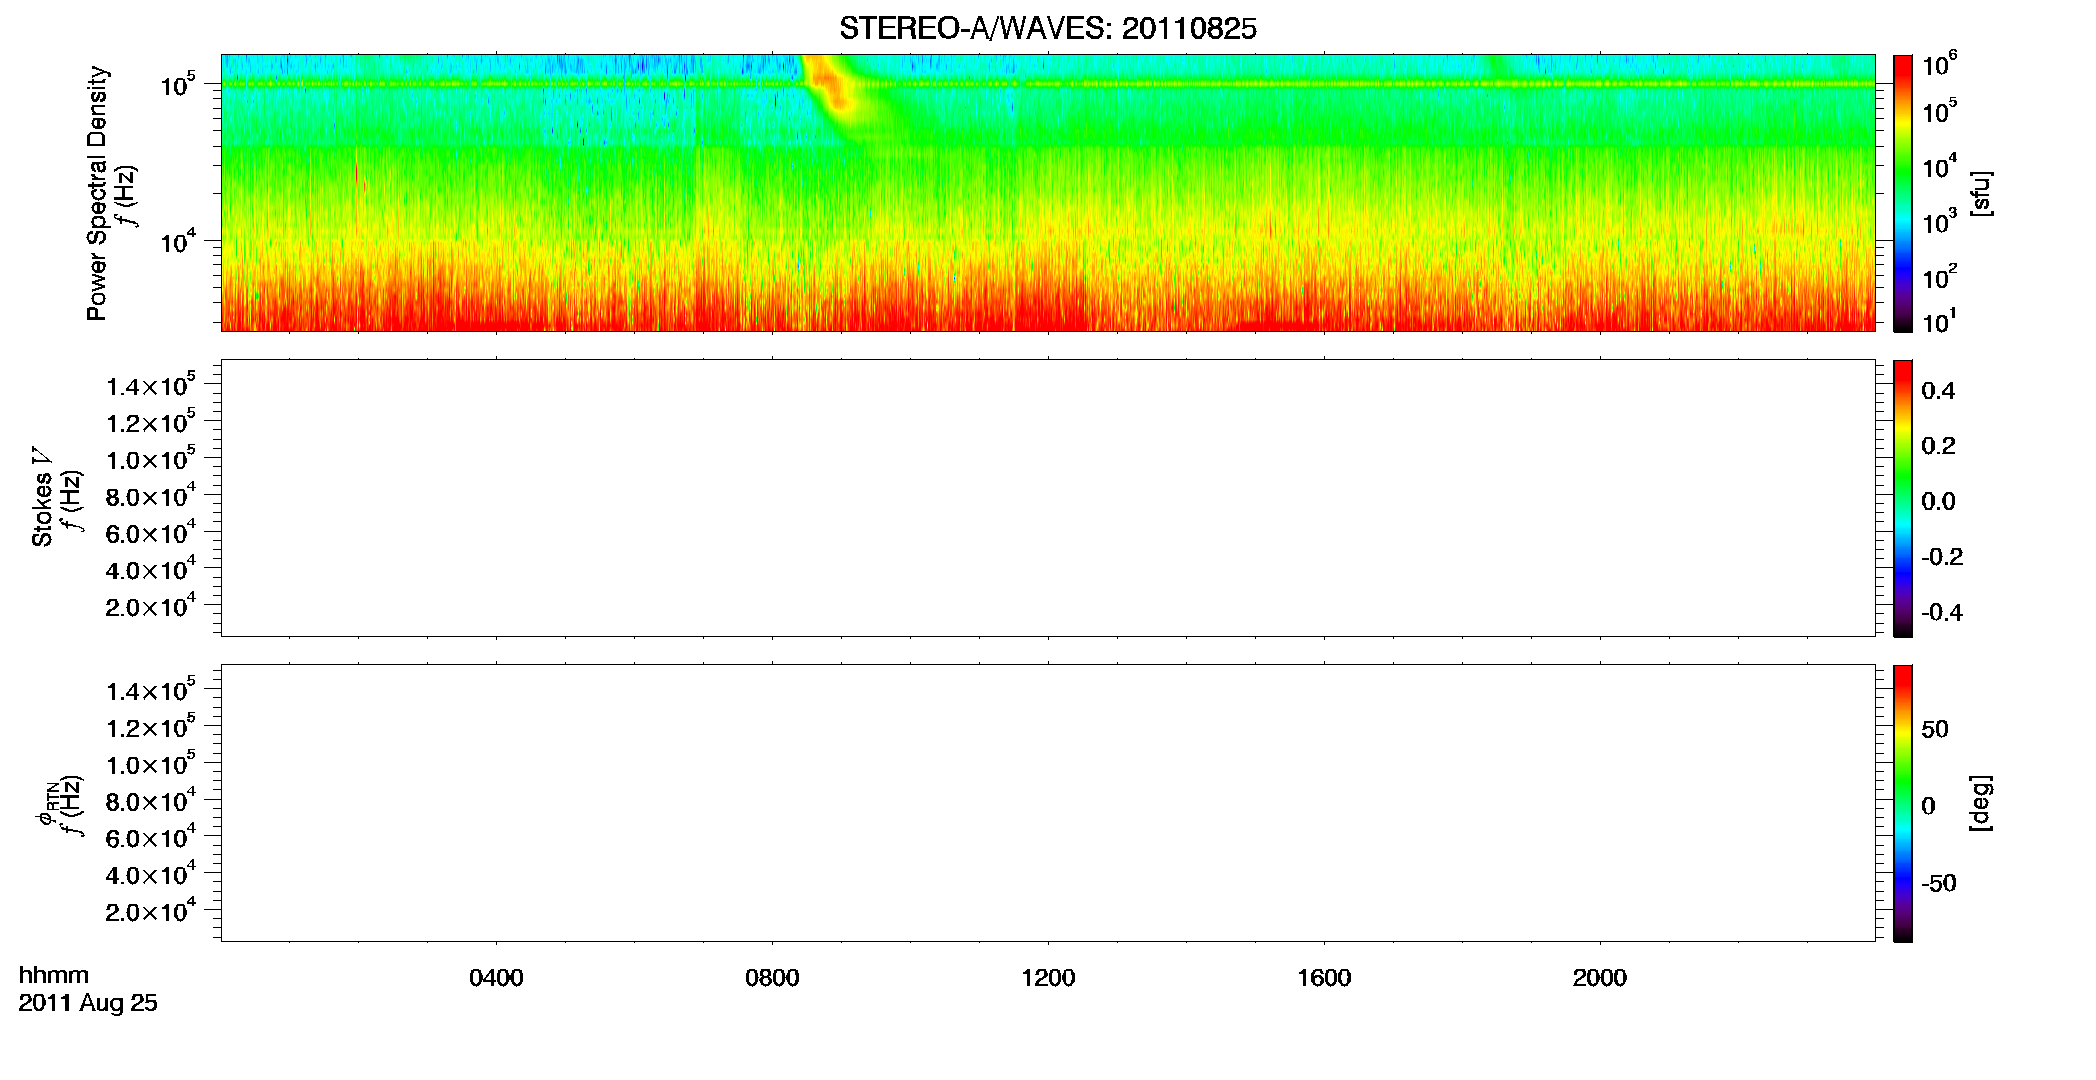
Task: Click the "10^4" spectrogram frequency axis tick
Action: click(178, 240)
